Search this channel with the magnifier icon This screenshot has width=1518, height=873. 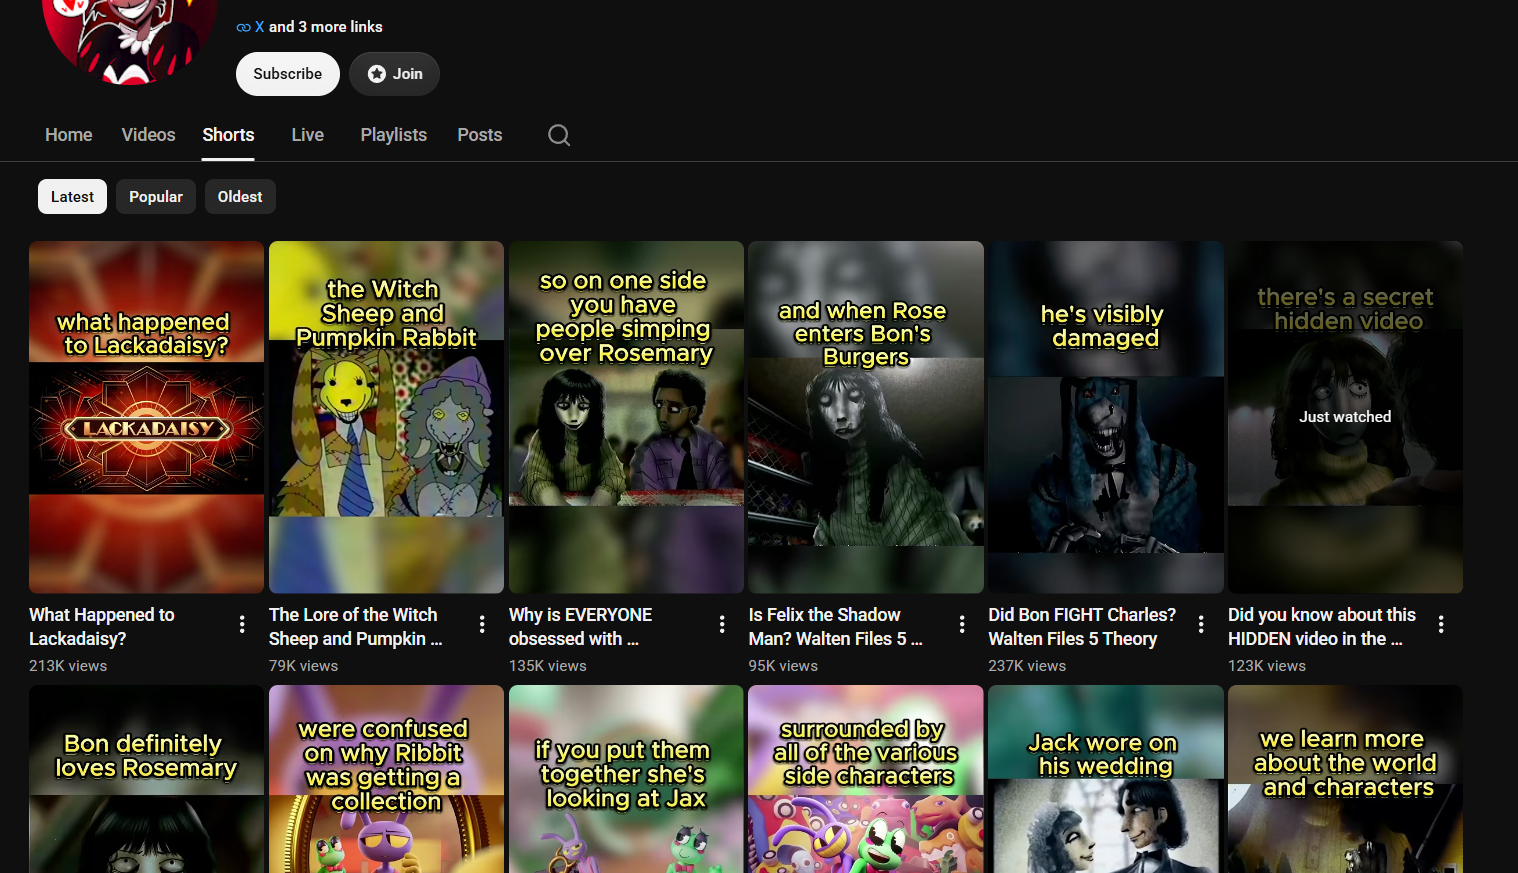tap(559, 135)
